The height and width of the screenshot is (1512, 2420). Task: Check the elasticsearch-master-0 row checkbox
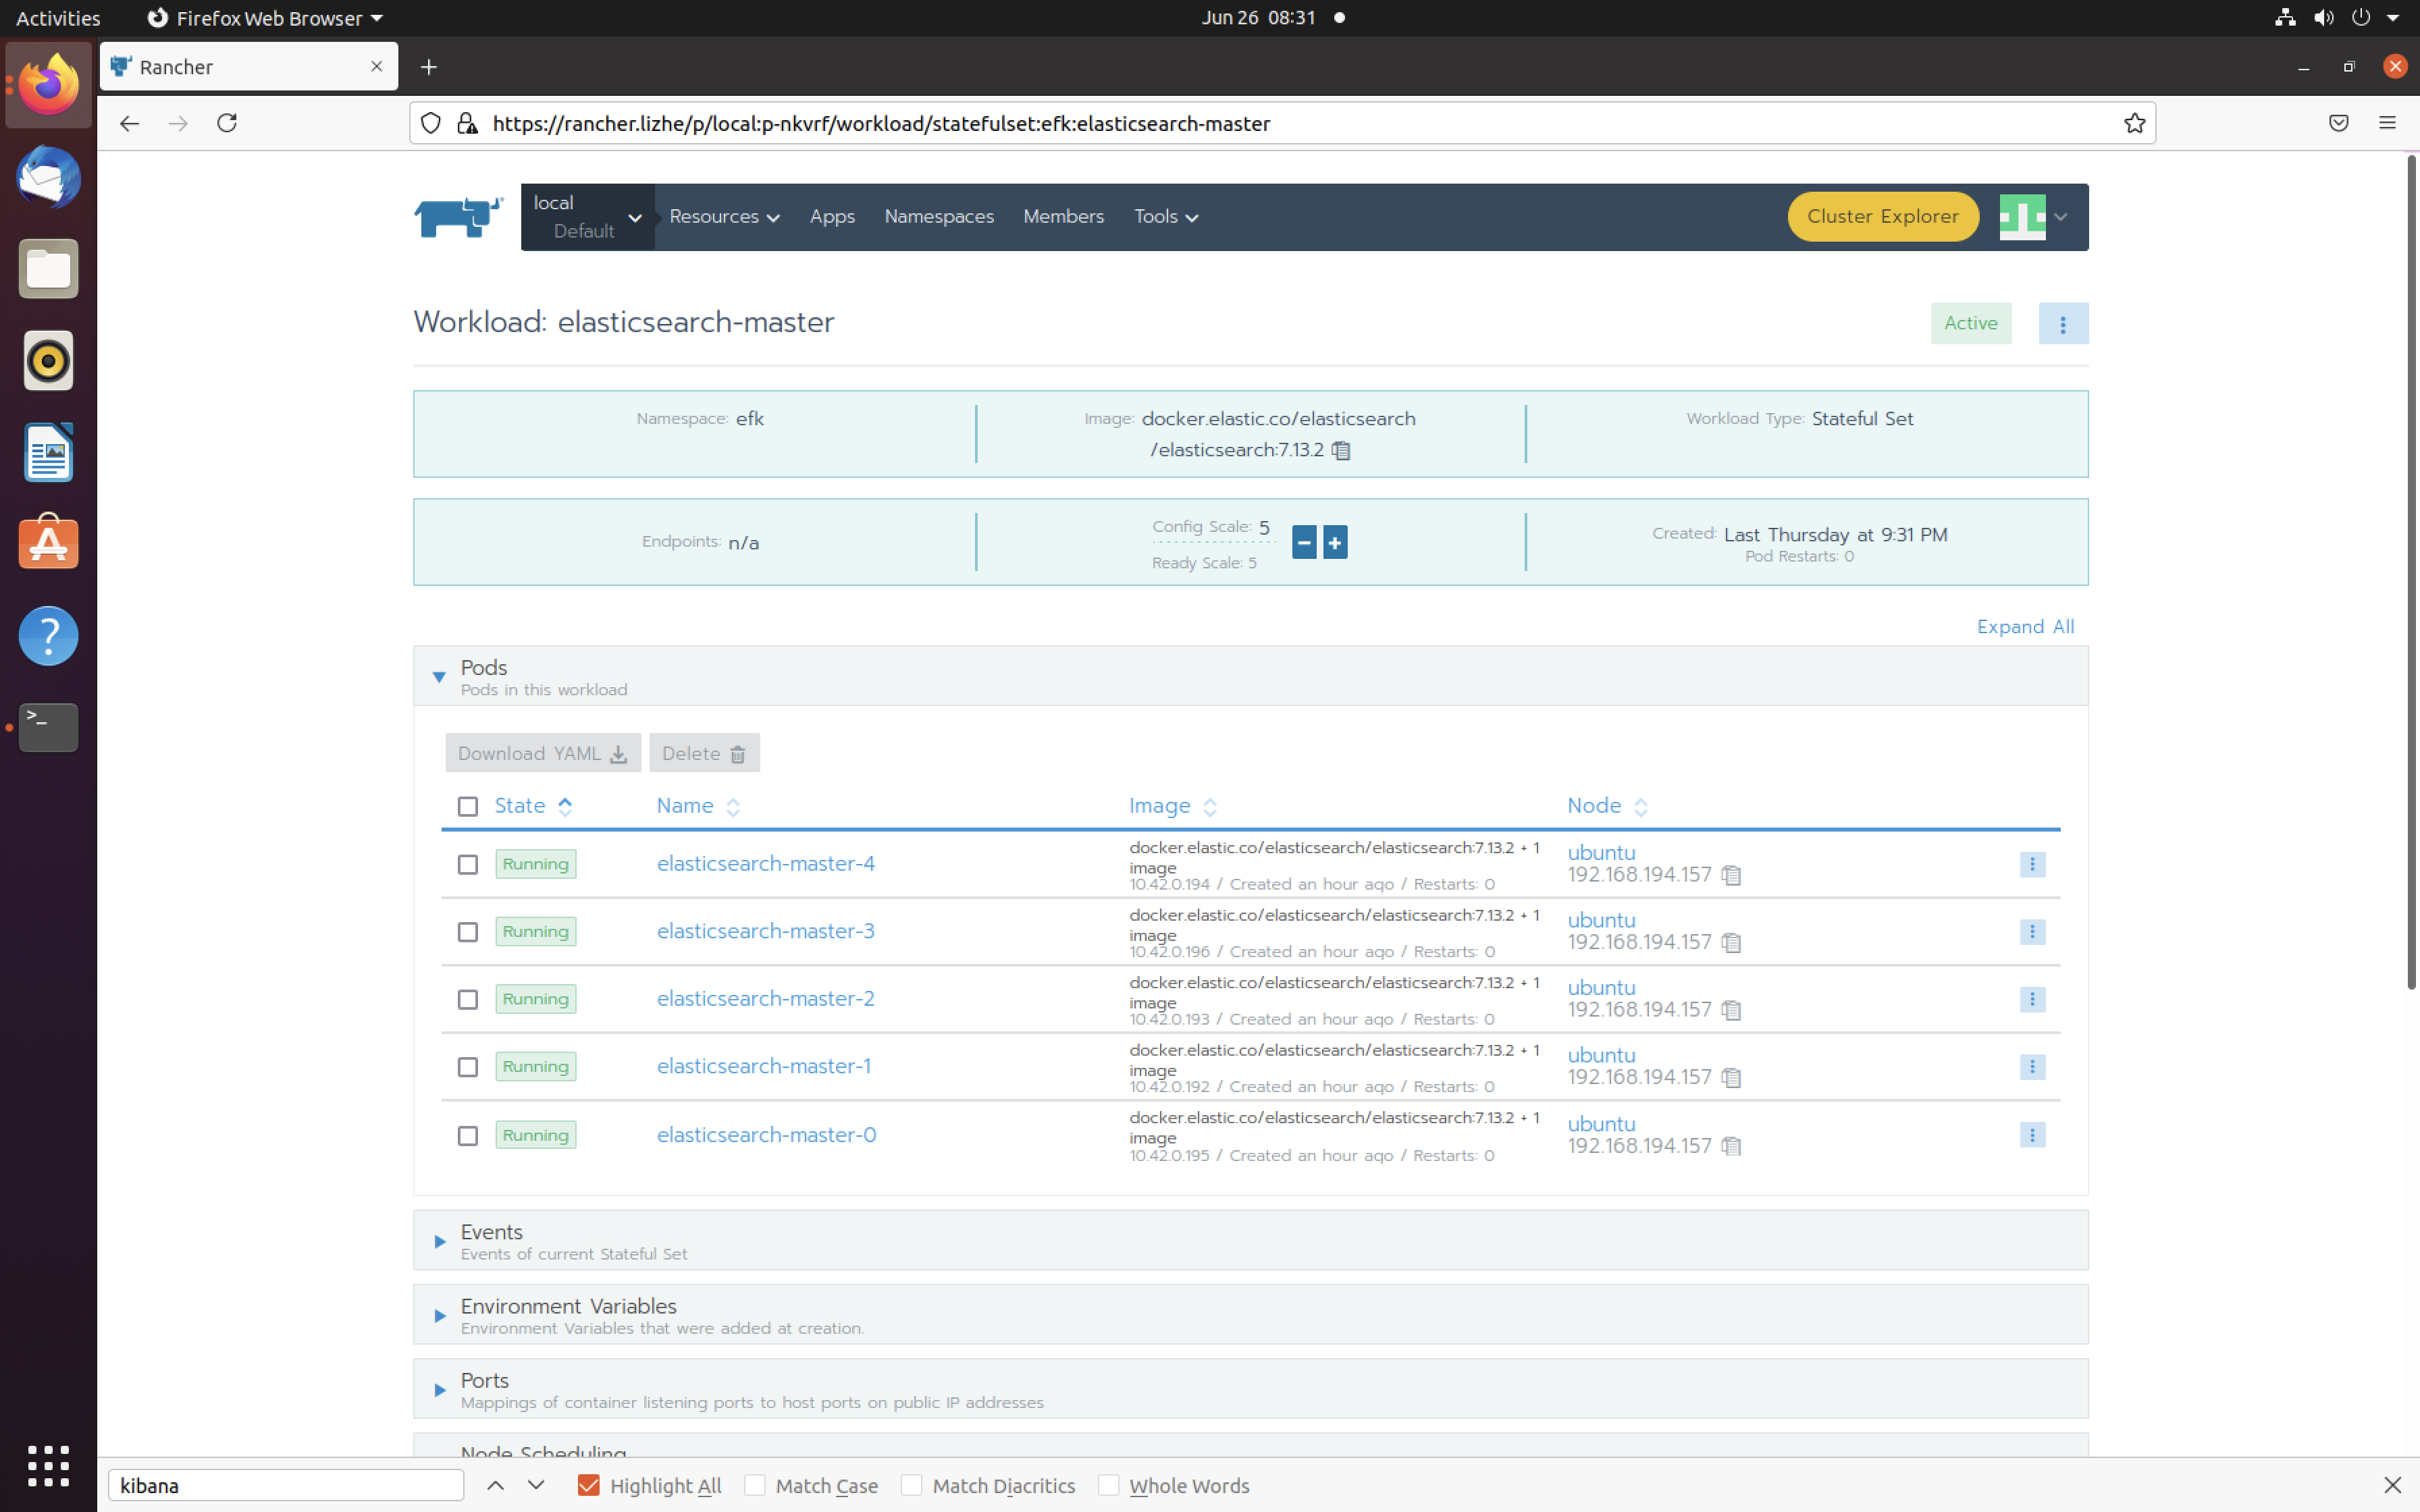(467, 1136)
